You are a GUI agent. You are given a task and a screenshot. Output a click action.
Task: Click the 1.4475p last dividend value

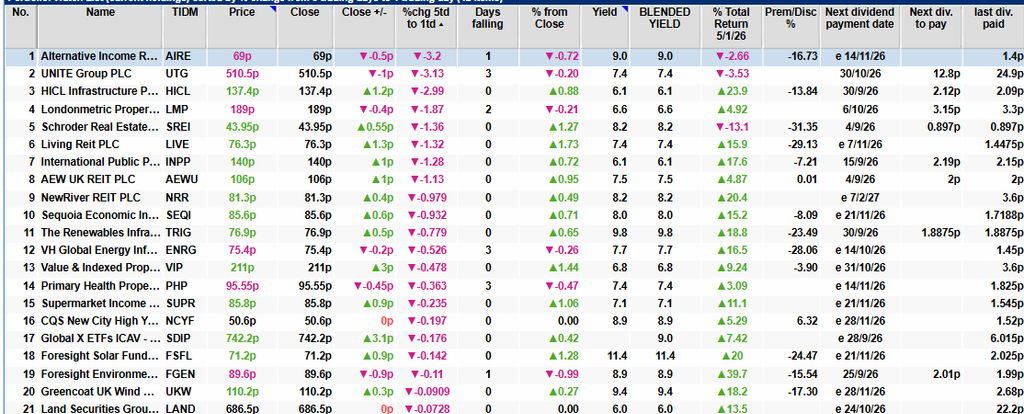[x=1004, y=144]
